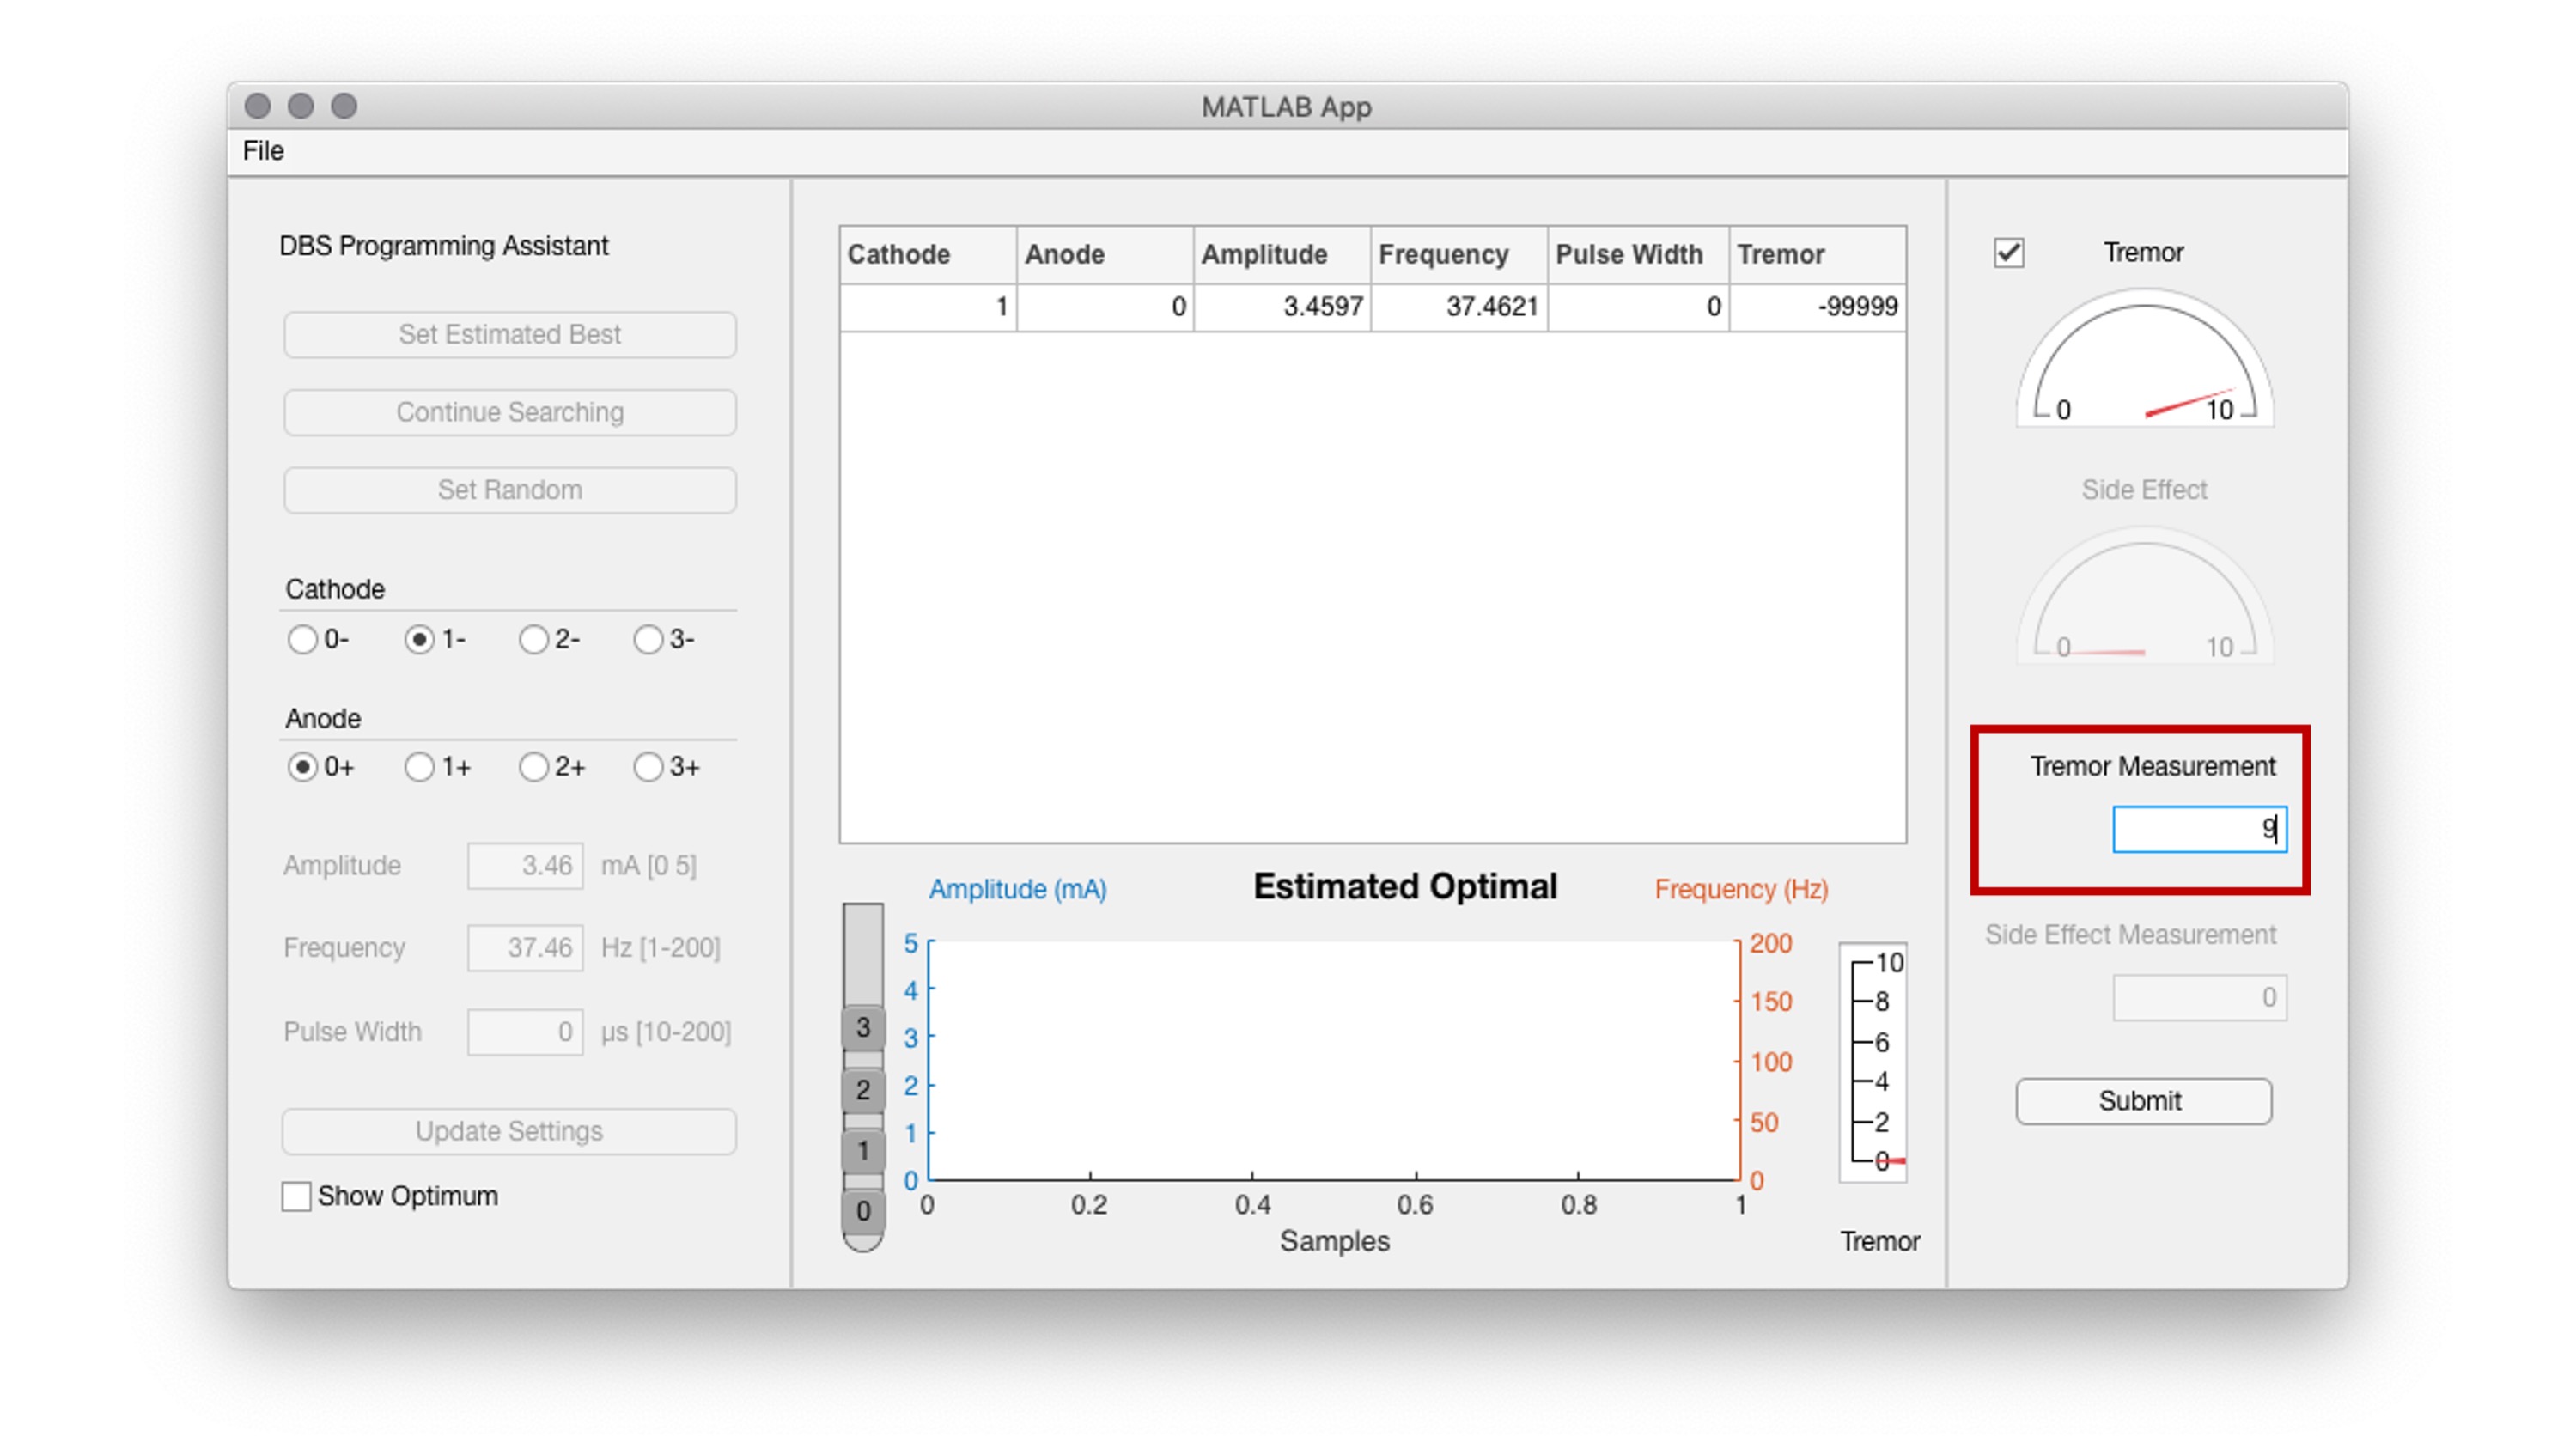Enable the Show Optimum checkbox
Viewport: 2576px width, 1449px height.
296,1196
